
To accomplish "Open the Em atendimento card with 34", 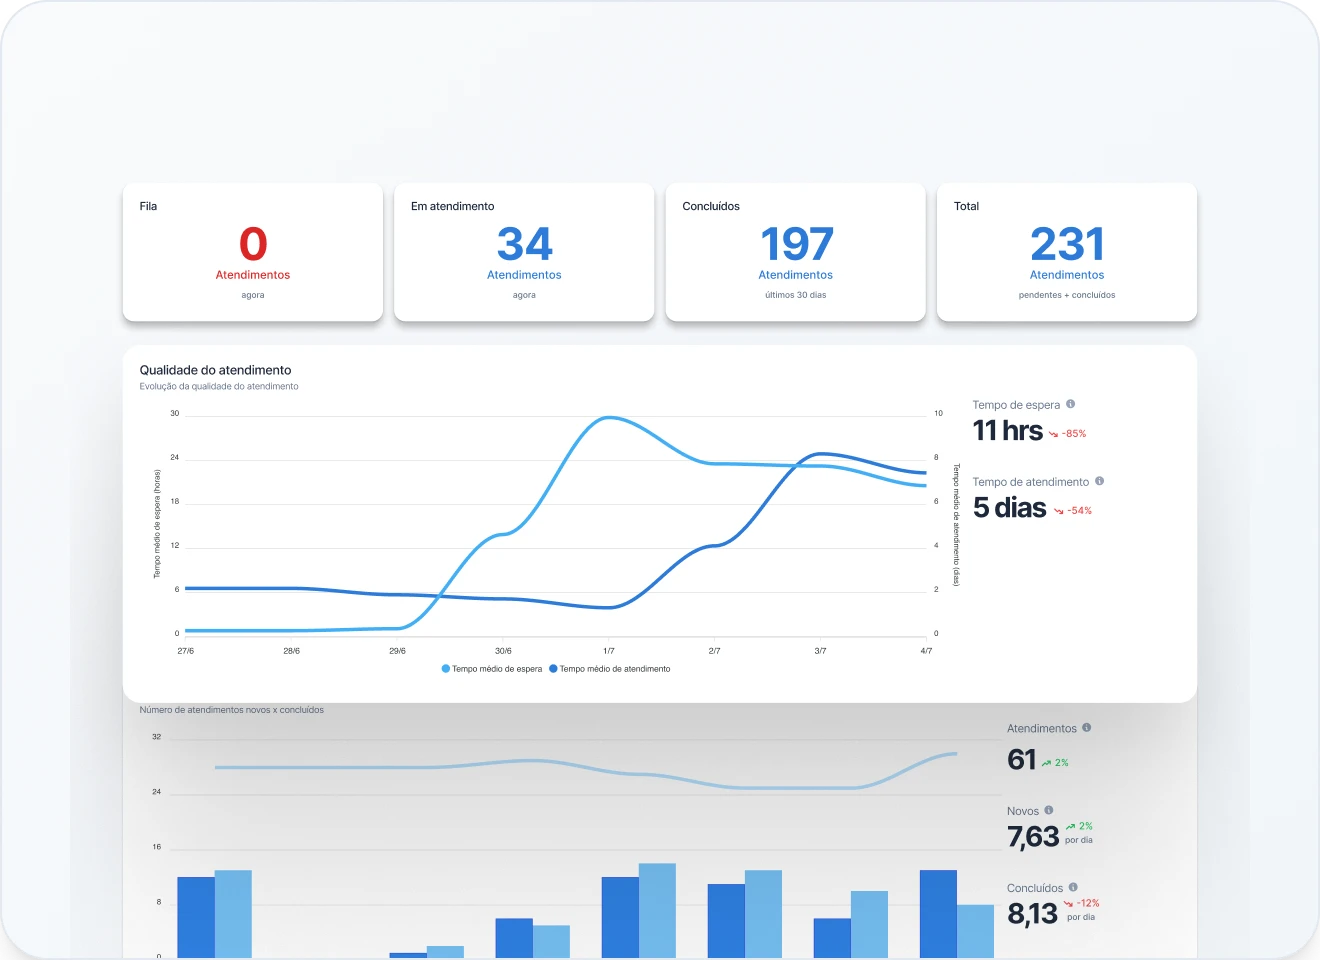I will [x=524, y=252].
